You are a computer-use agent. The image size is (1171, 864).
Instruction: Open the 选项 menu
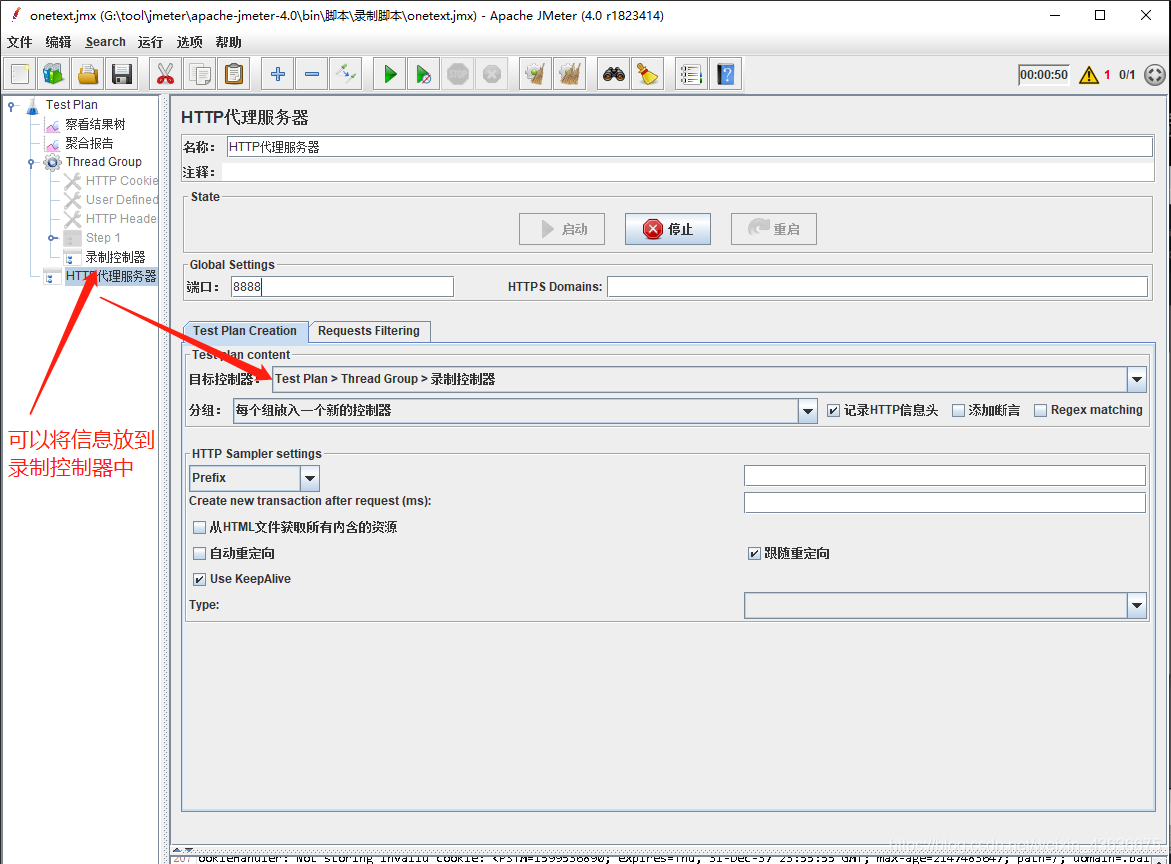tap(189, 42)
